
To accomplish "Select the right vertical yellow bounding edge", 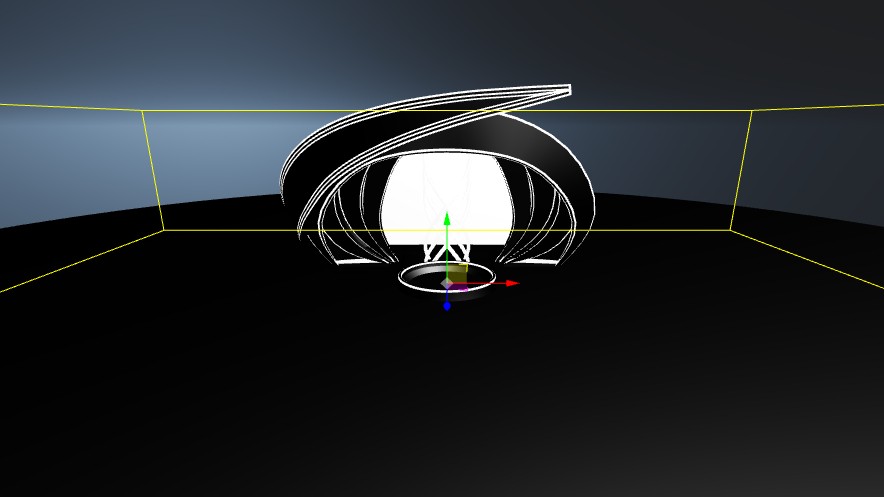I will click(x=741, y=170).
